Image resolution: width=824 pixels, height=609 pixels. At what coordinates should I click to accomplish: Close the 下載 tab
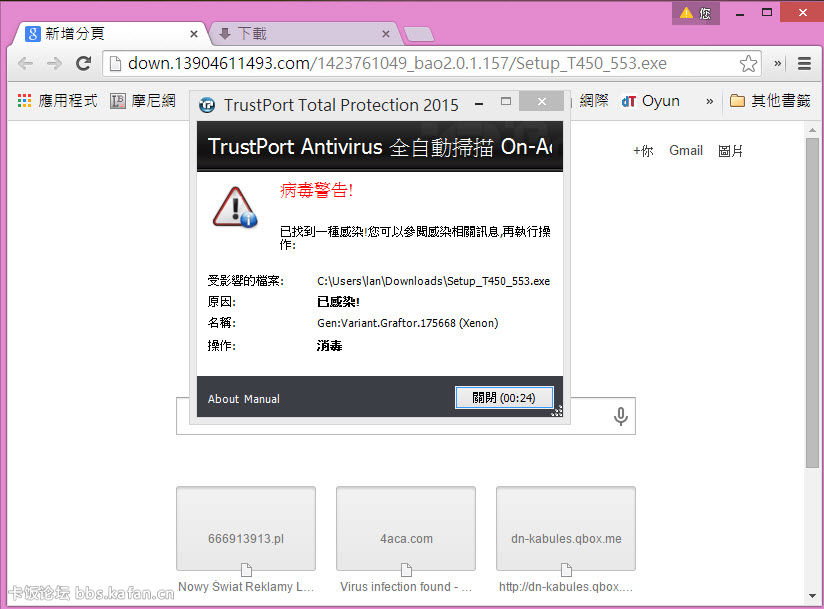(386, 34)
